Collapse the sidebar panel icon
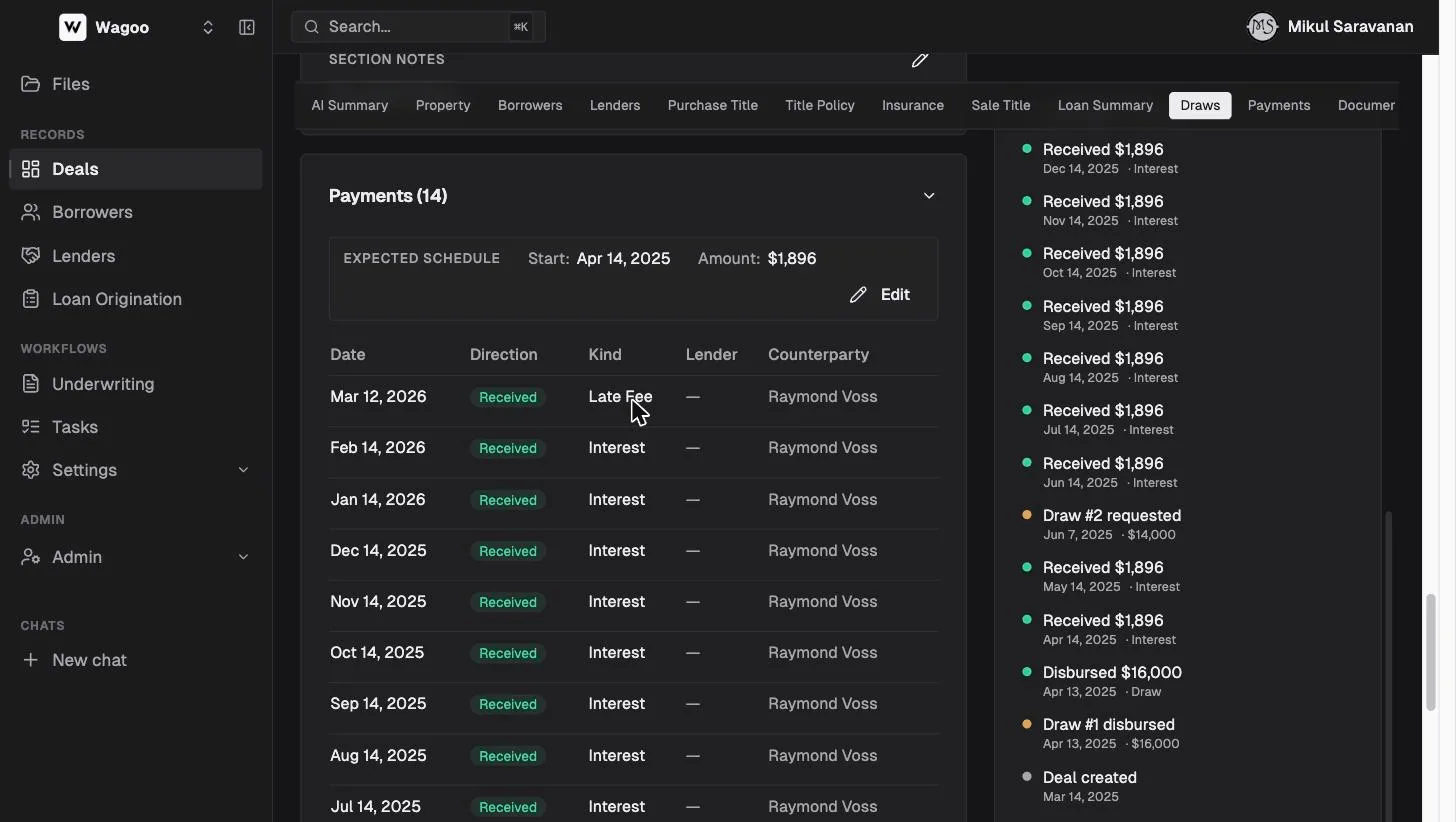1456x822 pixels. [x=247, y=28]
